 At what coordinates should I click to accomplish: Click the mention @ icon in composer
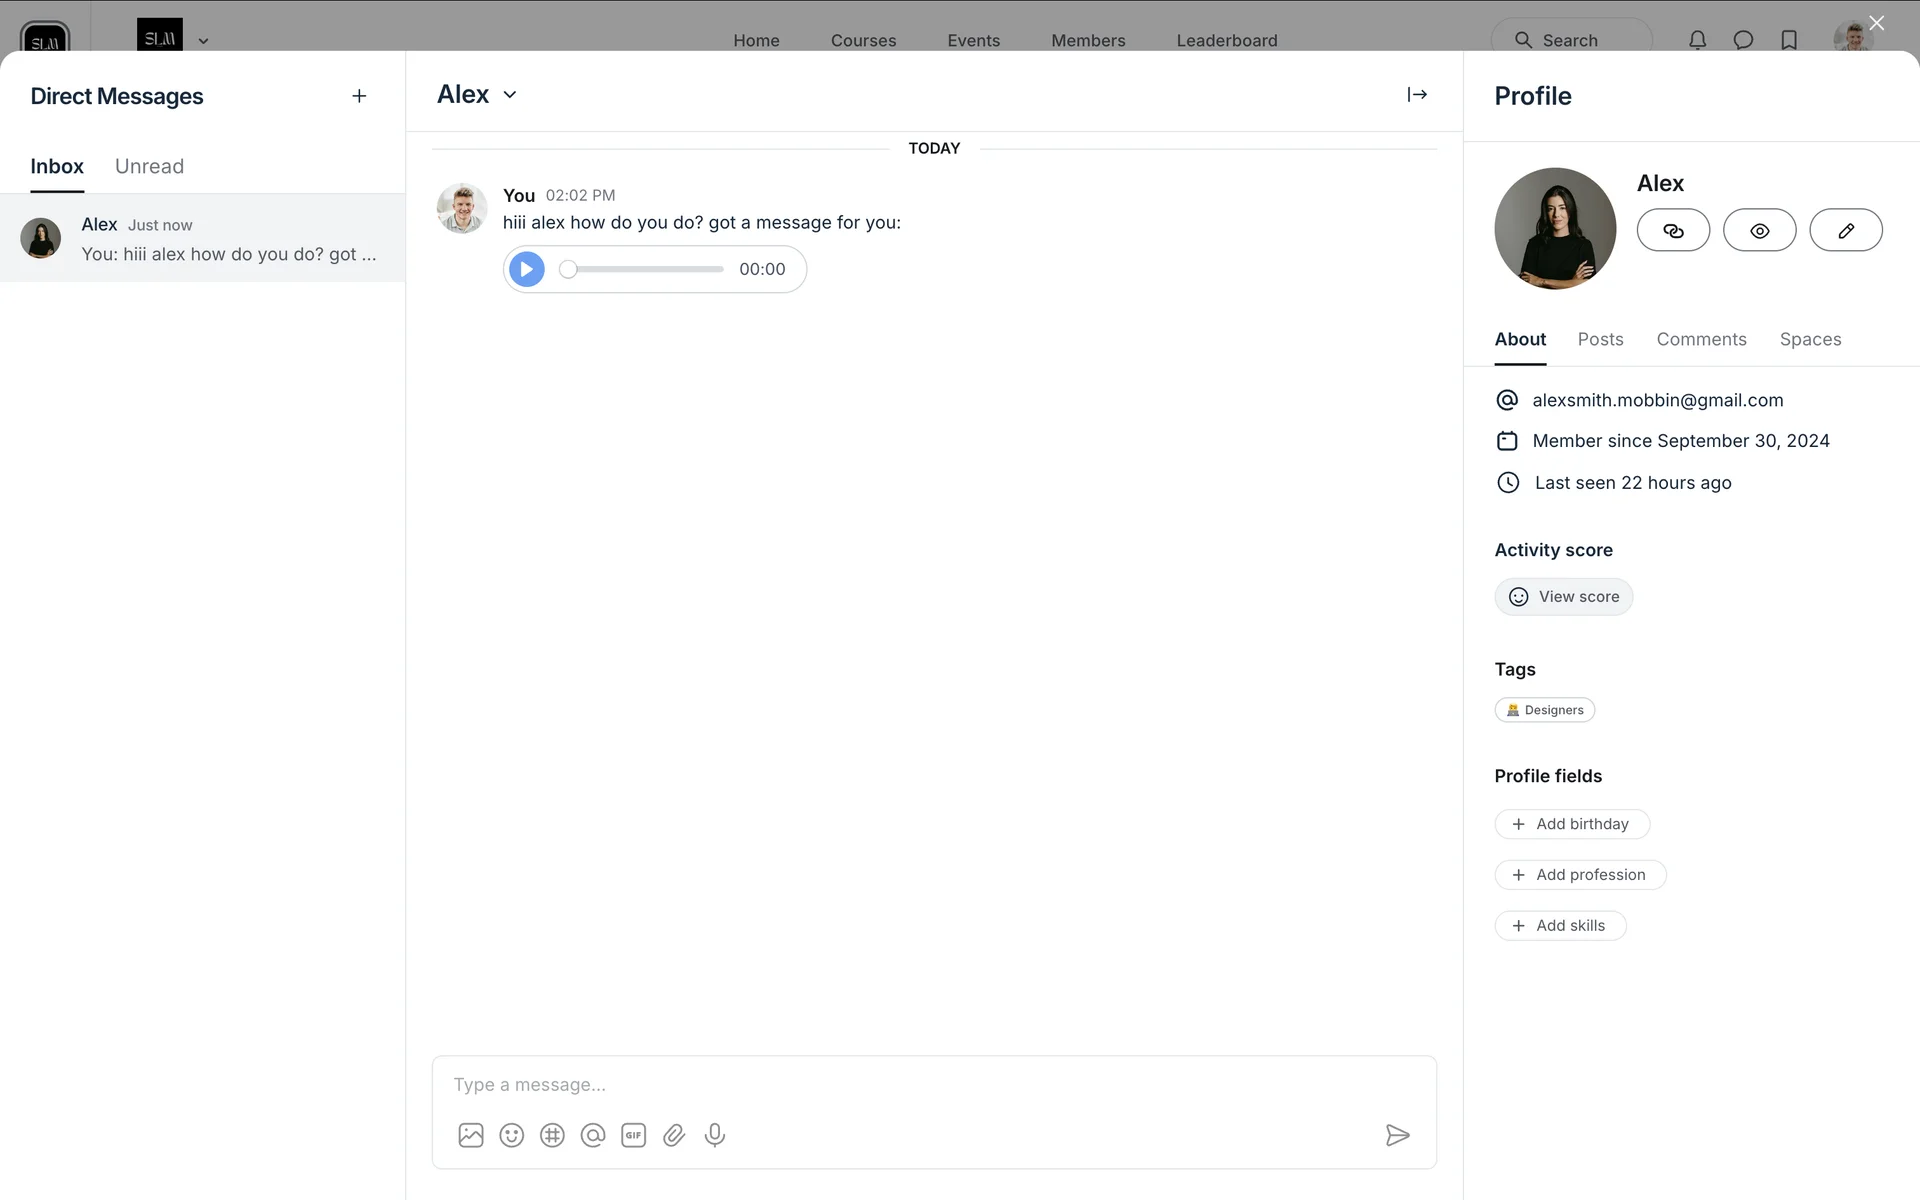[593, 1135]
